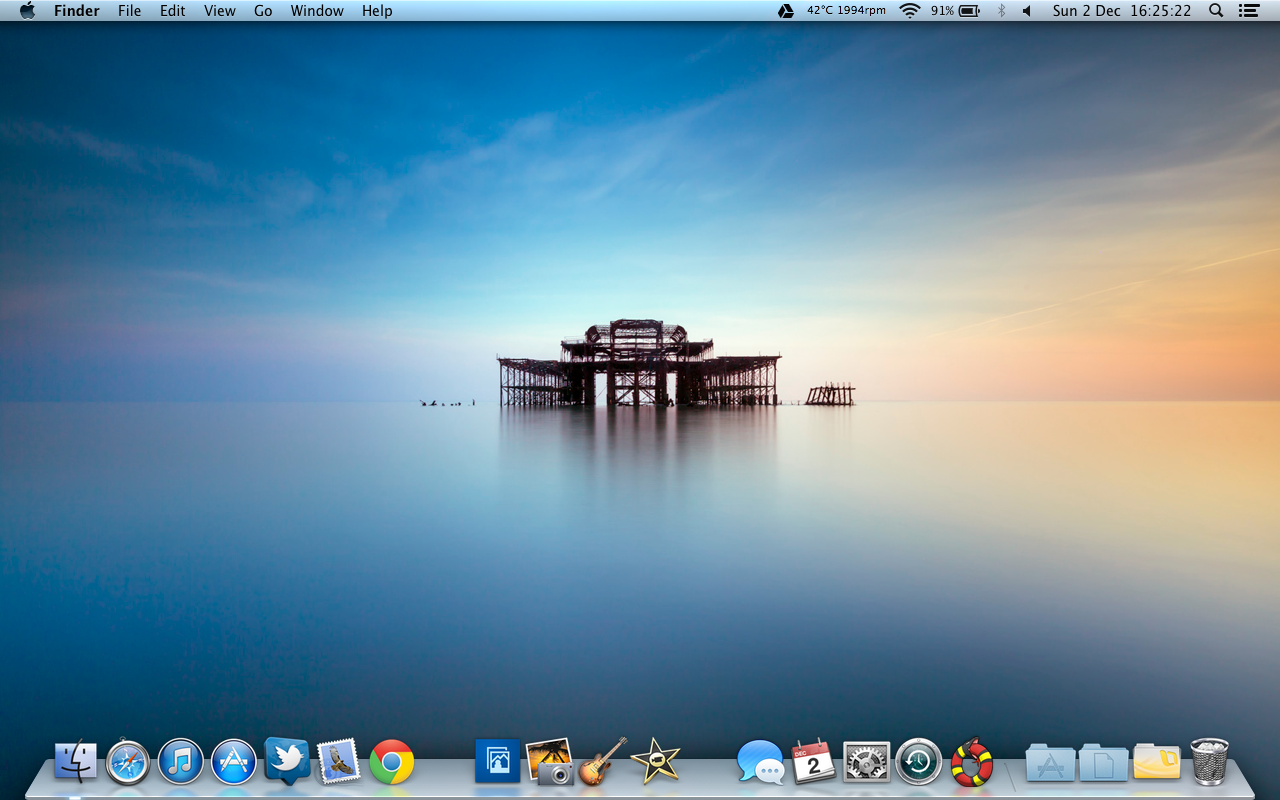1280x800 pixels.
Task: Open the File menu
Action: click(129, 11)
